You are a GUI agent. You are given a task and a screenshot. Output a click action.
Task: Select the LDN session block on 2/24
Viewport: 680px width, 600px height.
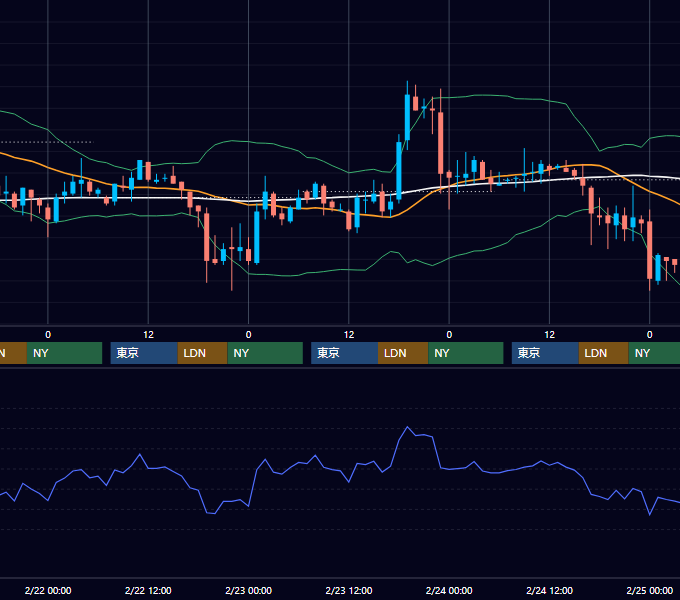(604, 353)
